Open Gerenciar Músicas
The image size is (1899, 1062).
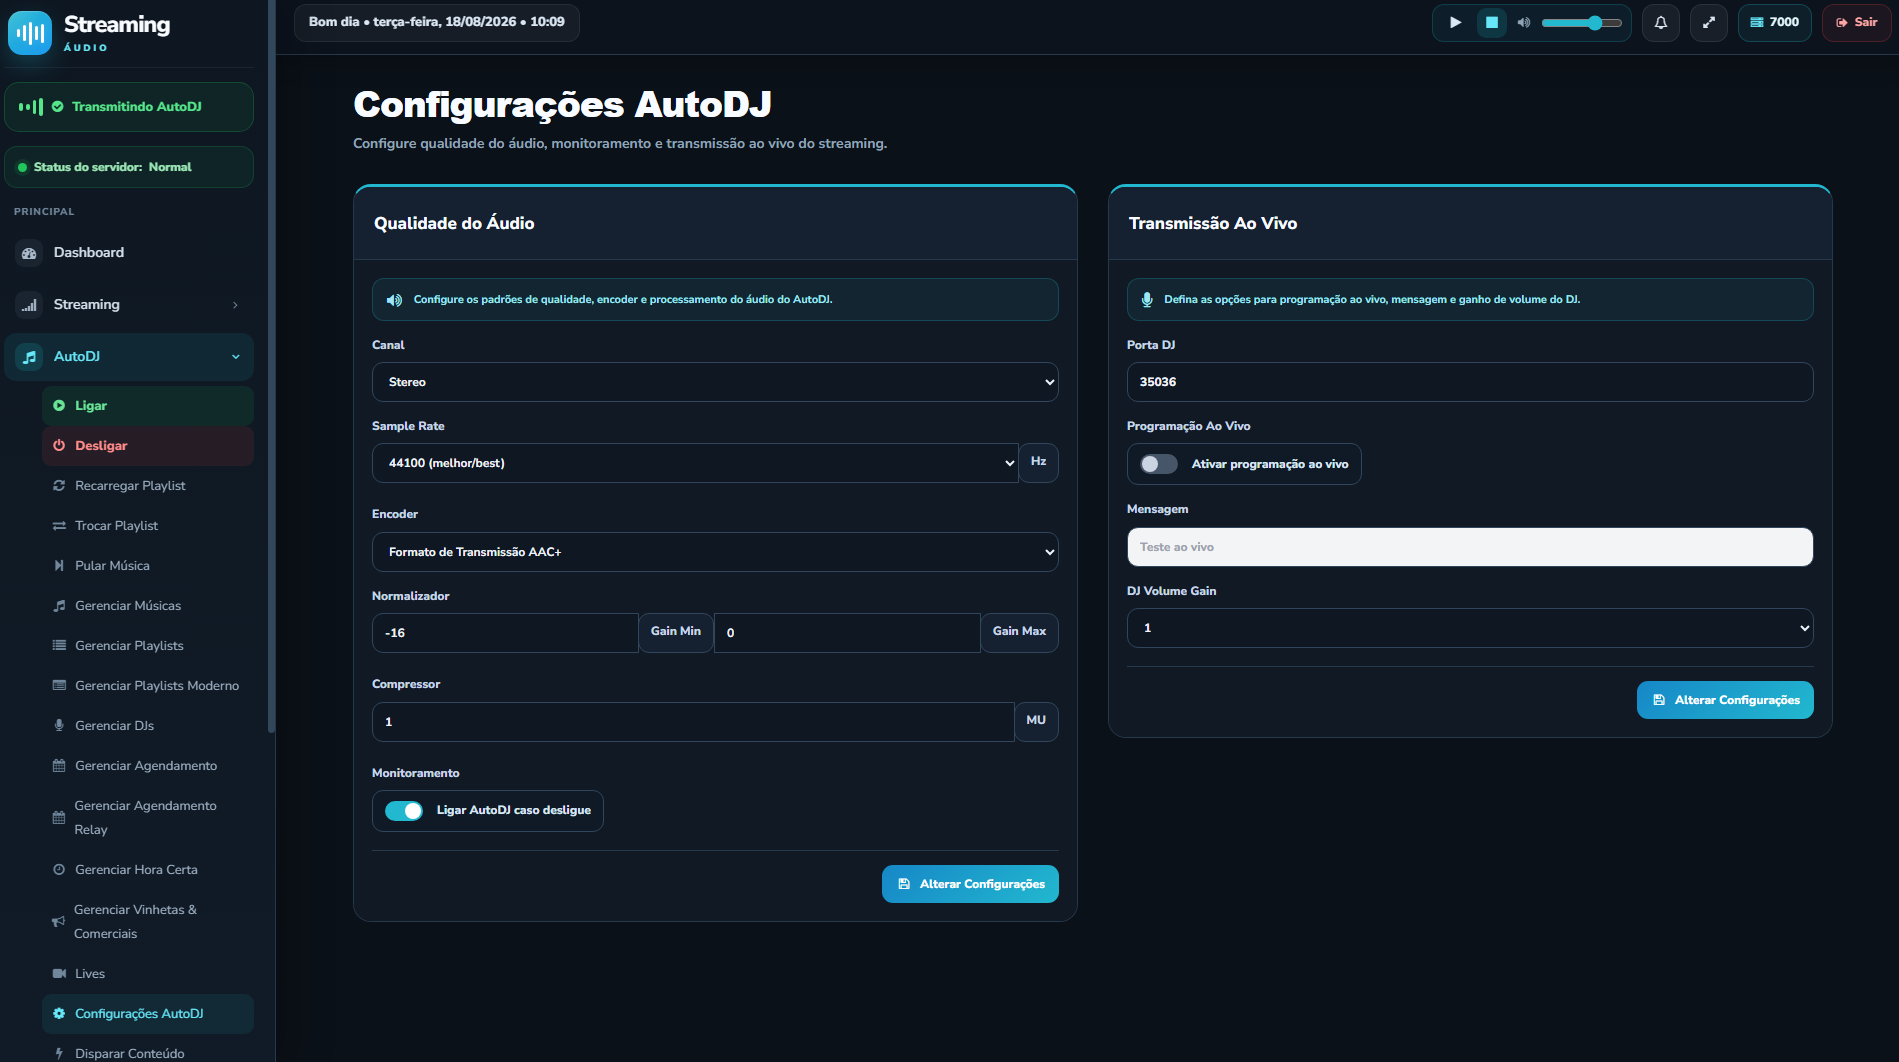[148, 606]
